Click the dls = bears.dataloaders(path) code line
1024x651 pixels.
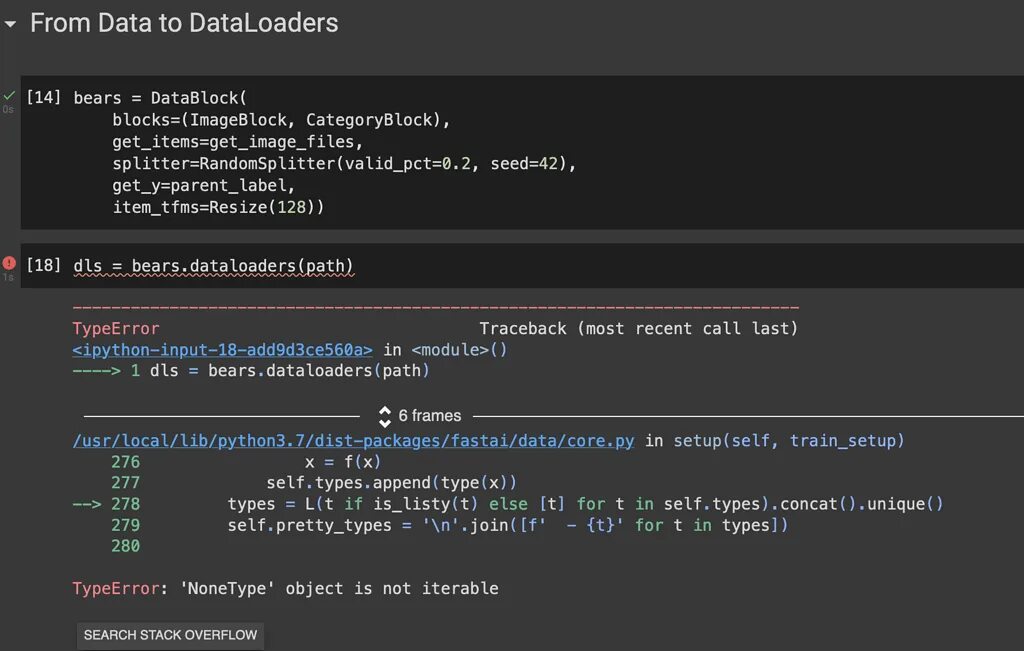(214, 266)
